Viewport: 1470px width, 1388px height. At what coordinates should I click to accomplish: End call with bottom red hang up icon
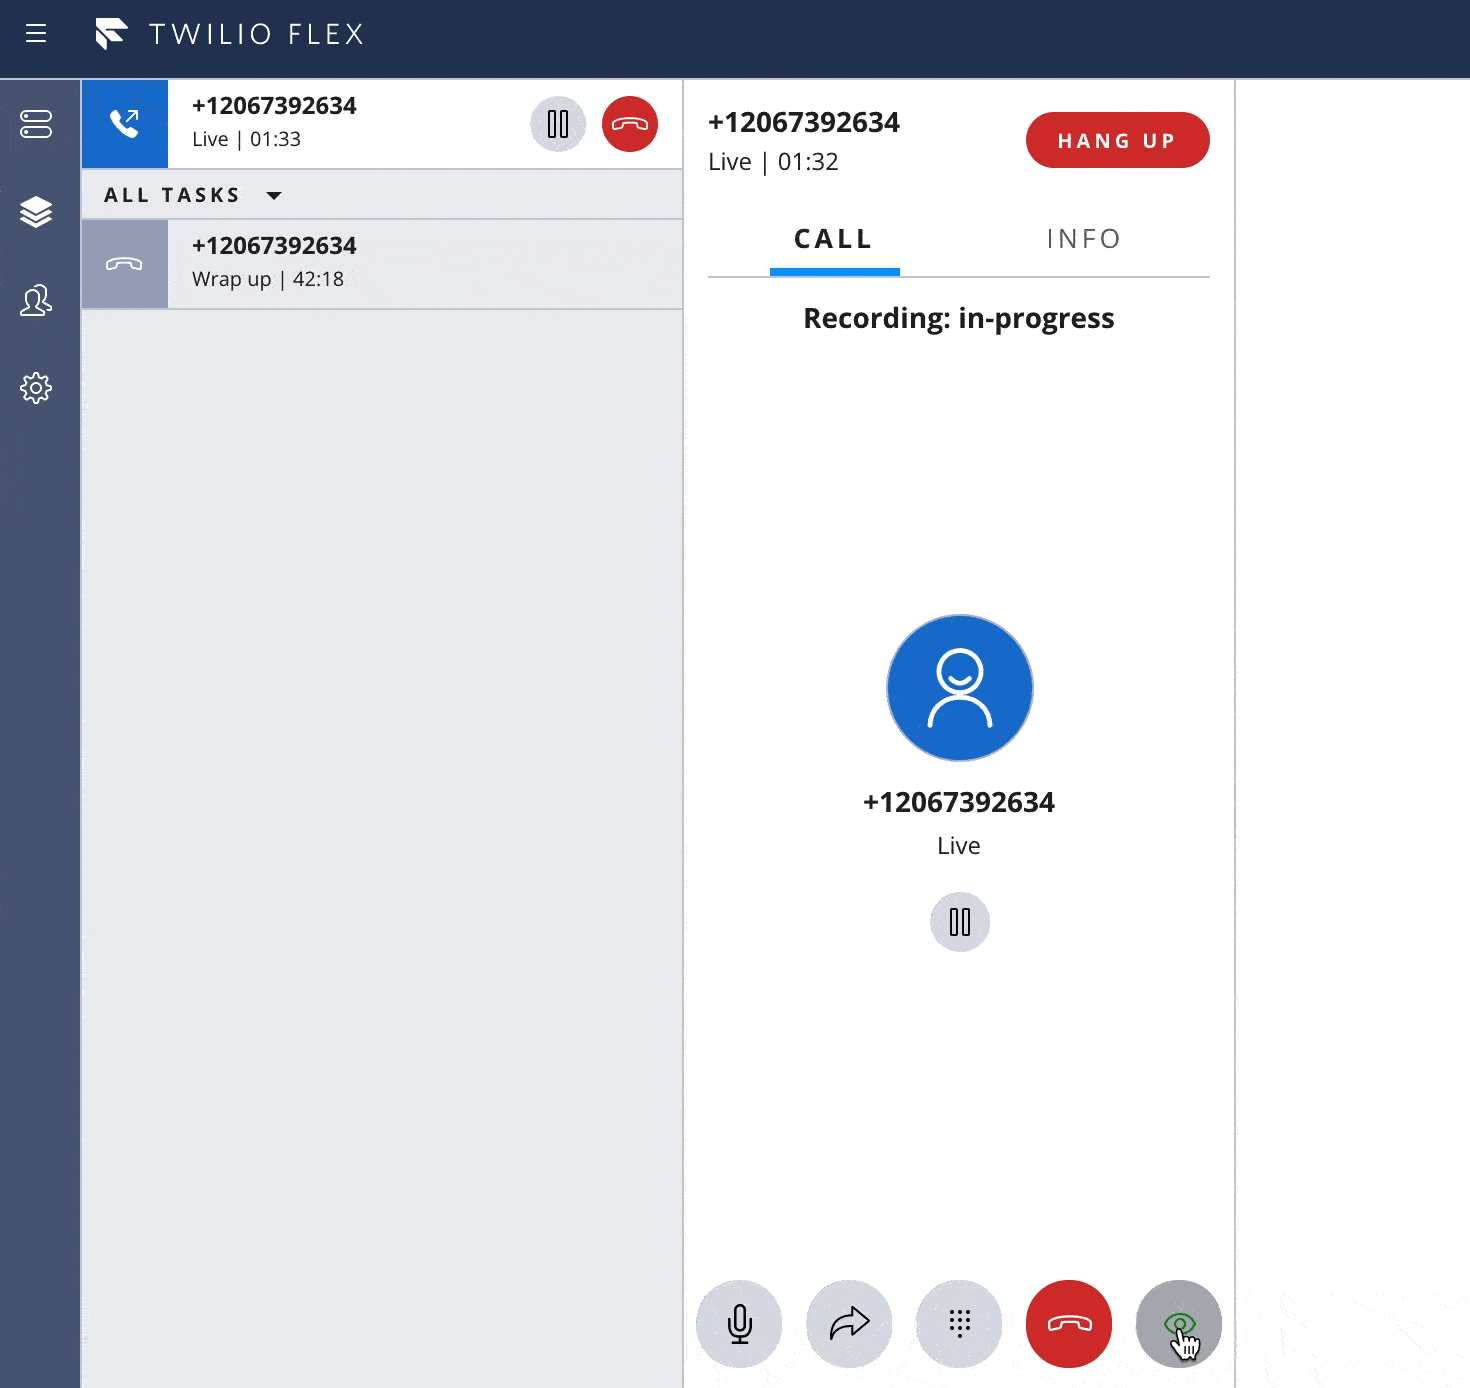[1069, 1324]
